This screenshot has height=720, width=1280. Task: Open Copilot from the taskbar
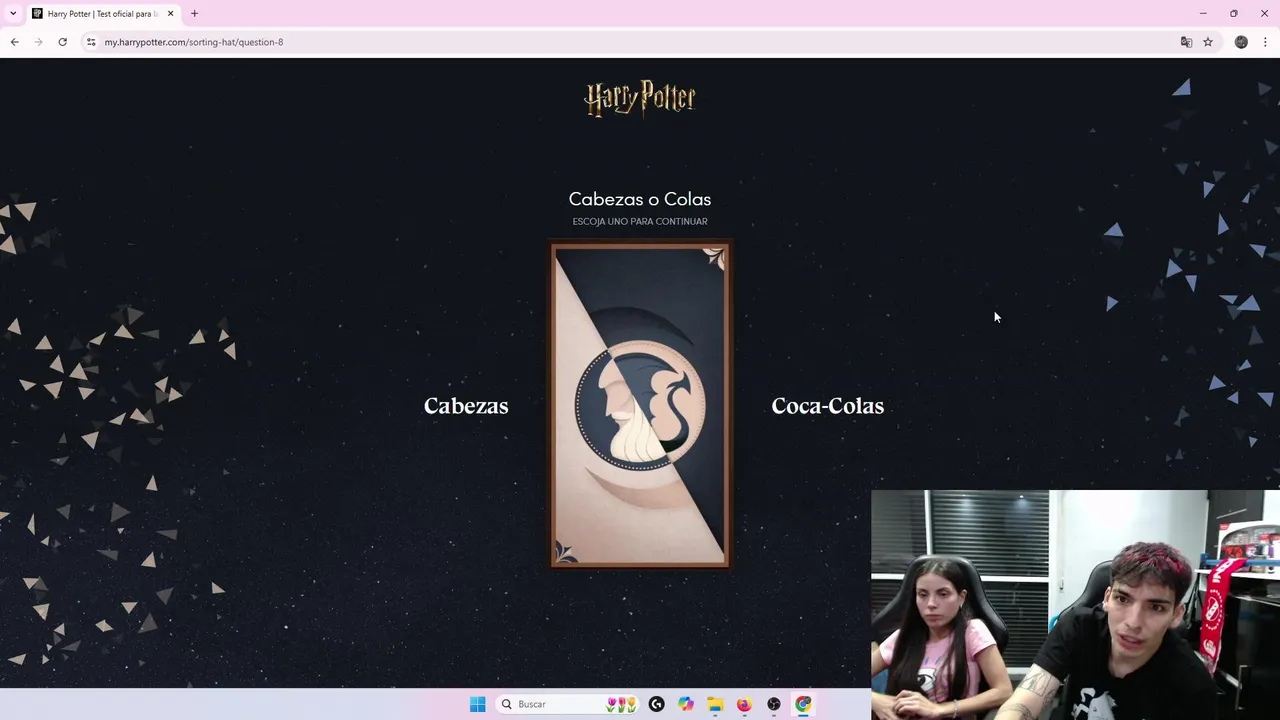coord(685,704)
